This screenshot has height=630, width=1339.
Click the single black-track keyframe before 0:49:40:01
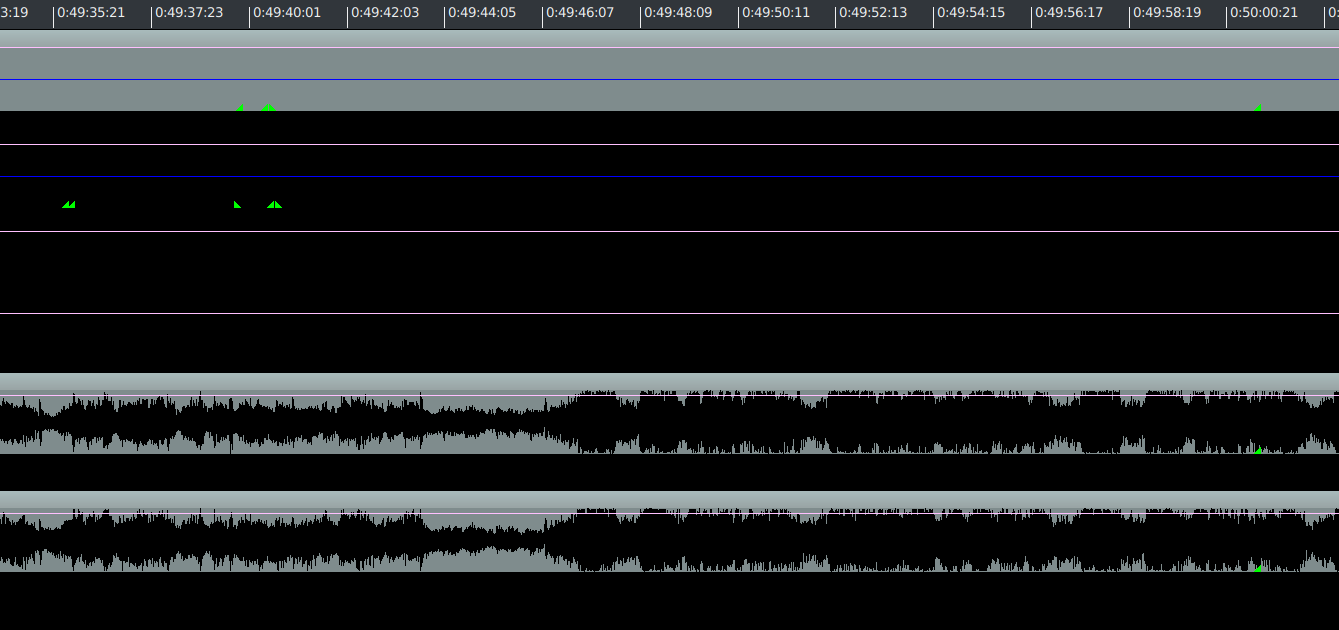[237, 204]
